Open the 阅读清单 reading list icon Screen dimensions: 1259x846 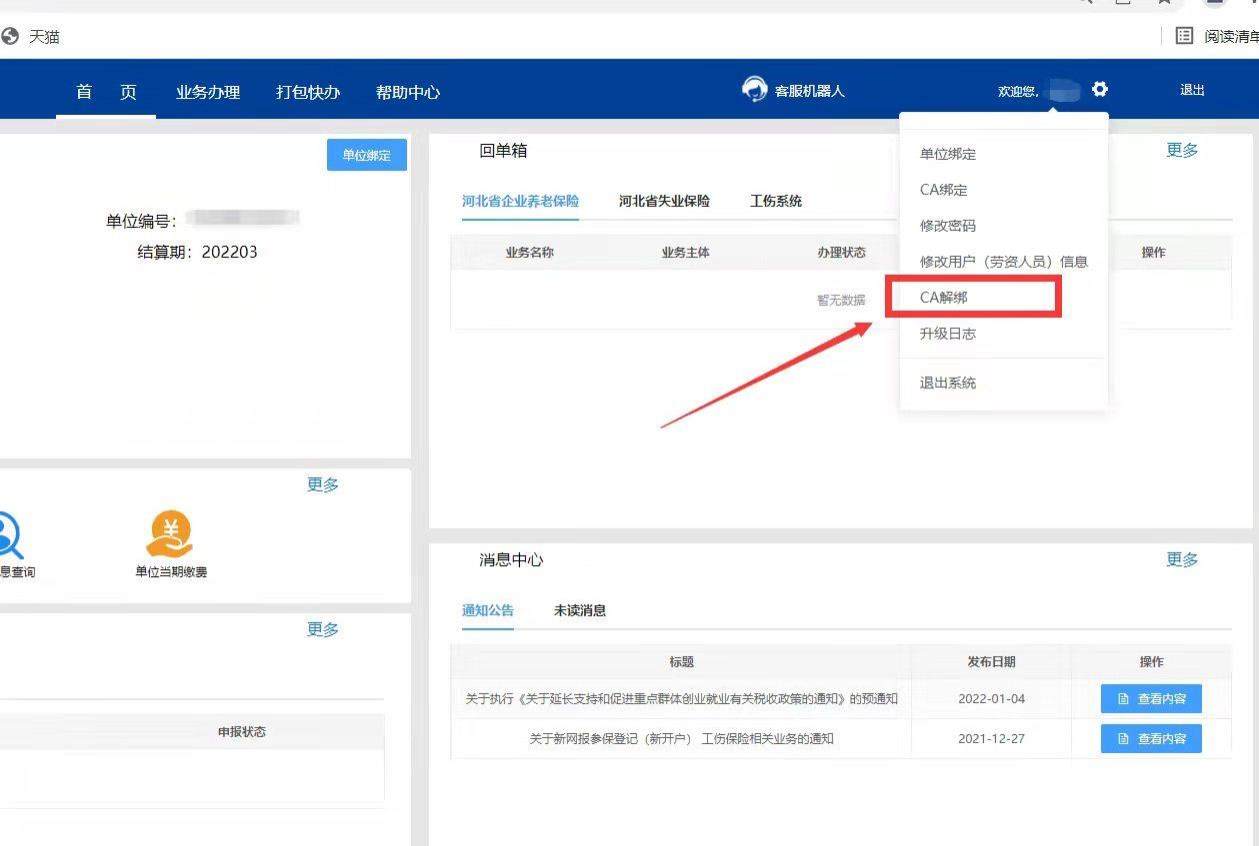point(1184,36)
